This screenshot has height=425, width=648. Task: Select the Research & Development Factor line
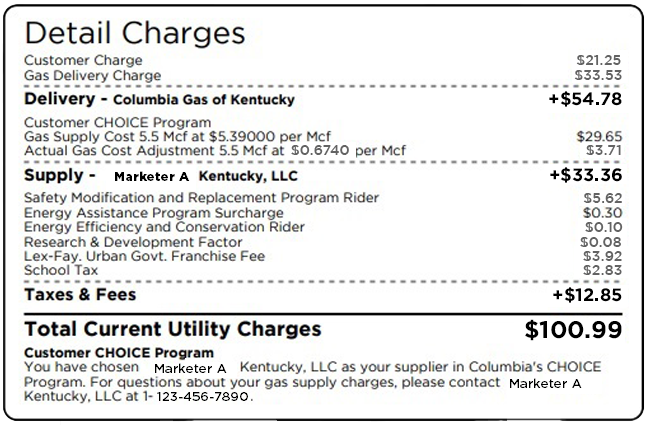[133, 242]
